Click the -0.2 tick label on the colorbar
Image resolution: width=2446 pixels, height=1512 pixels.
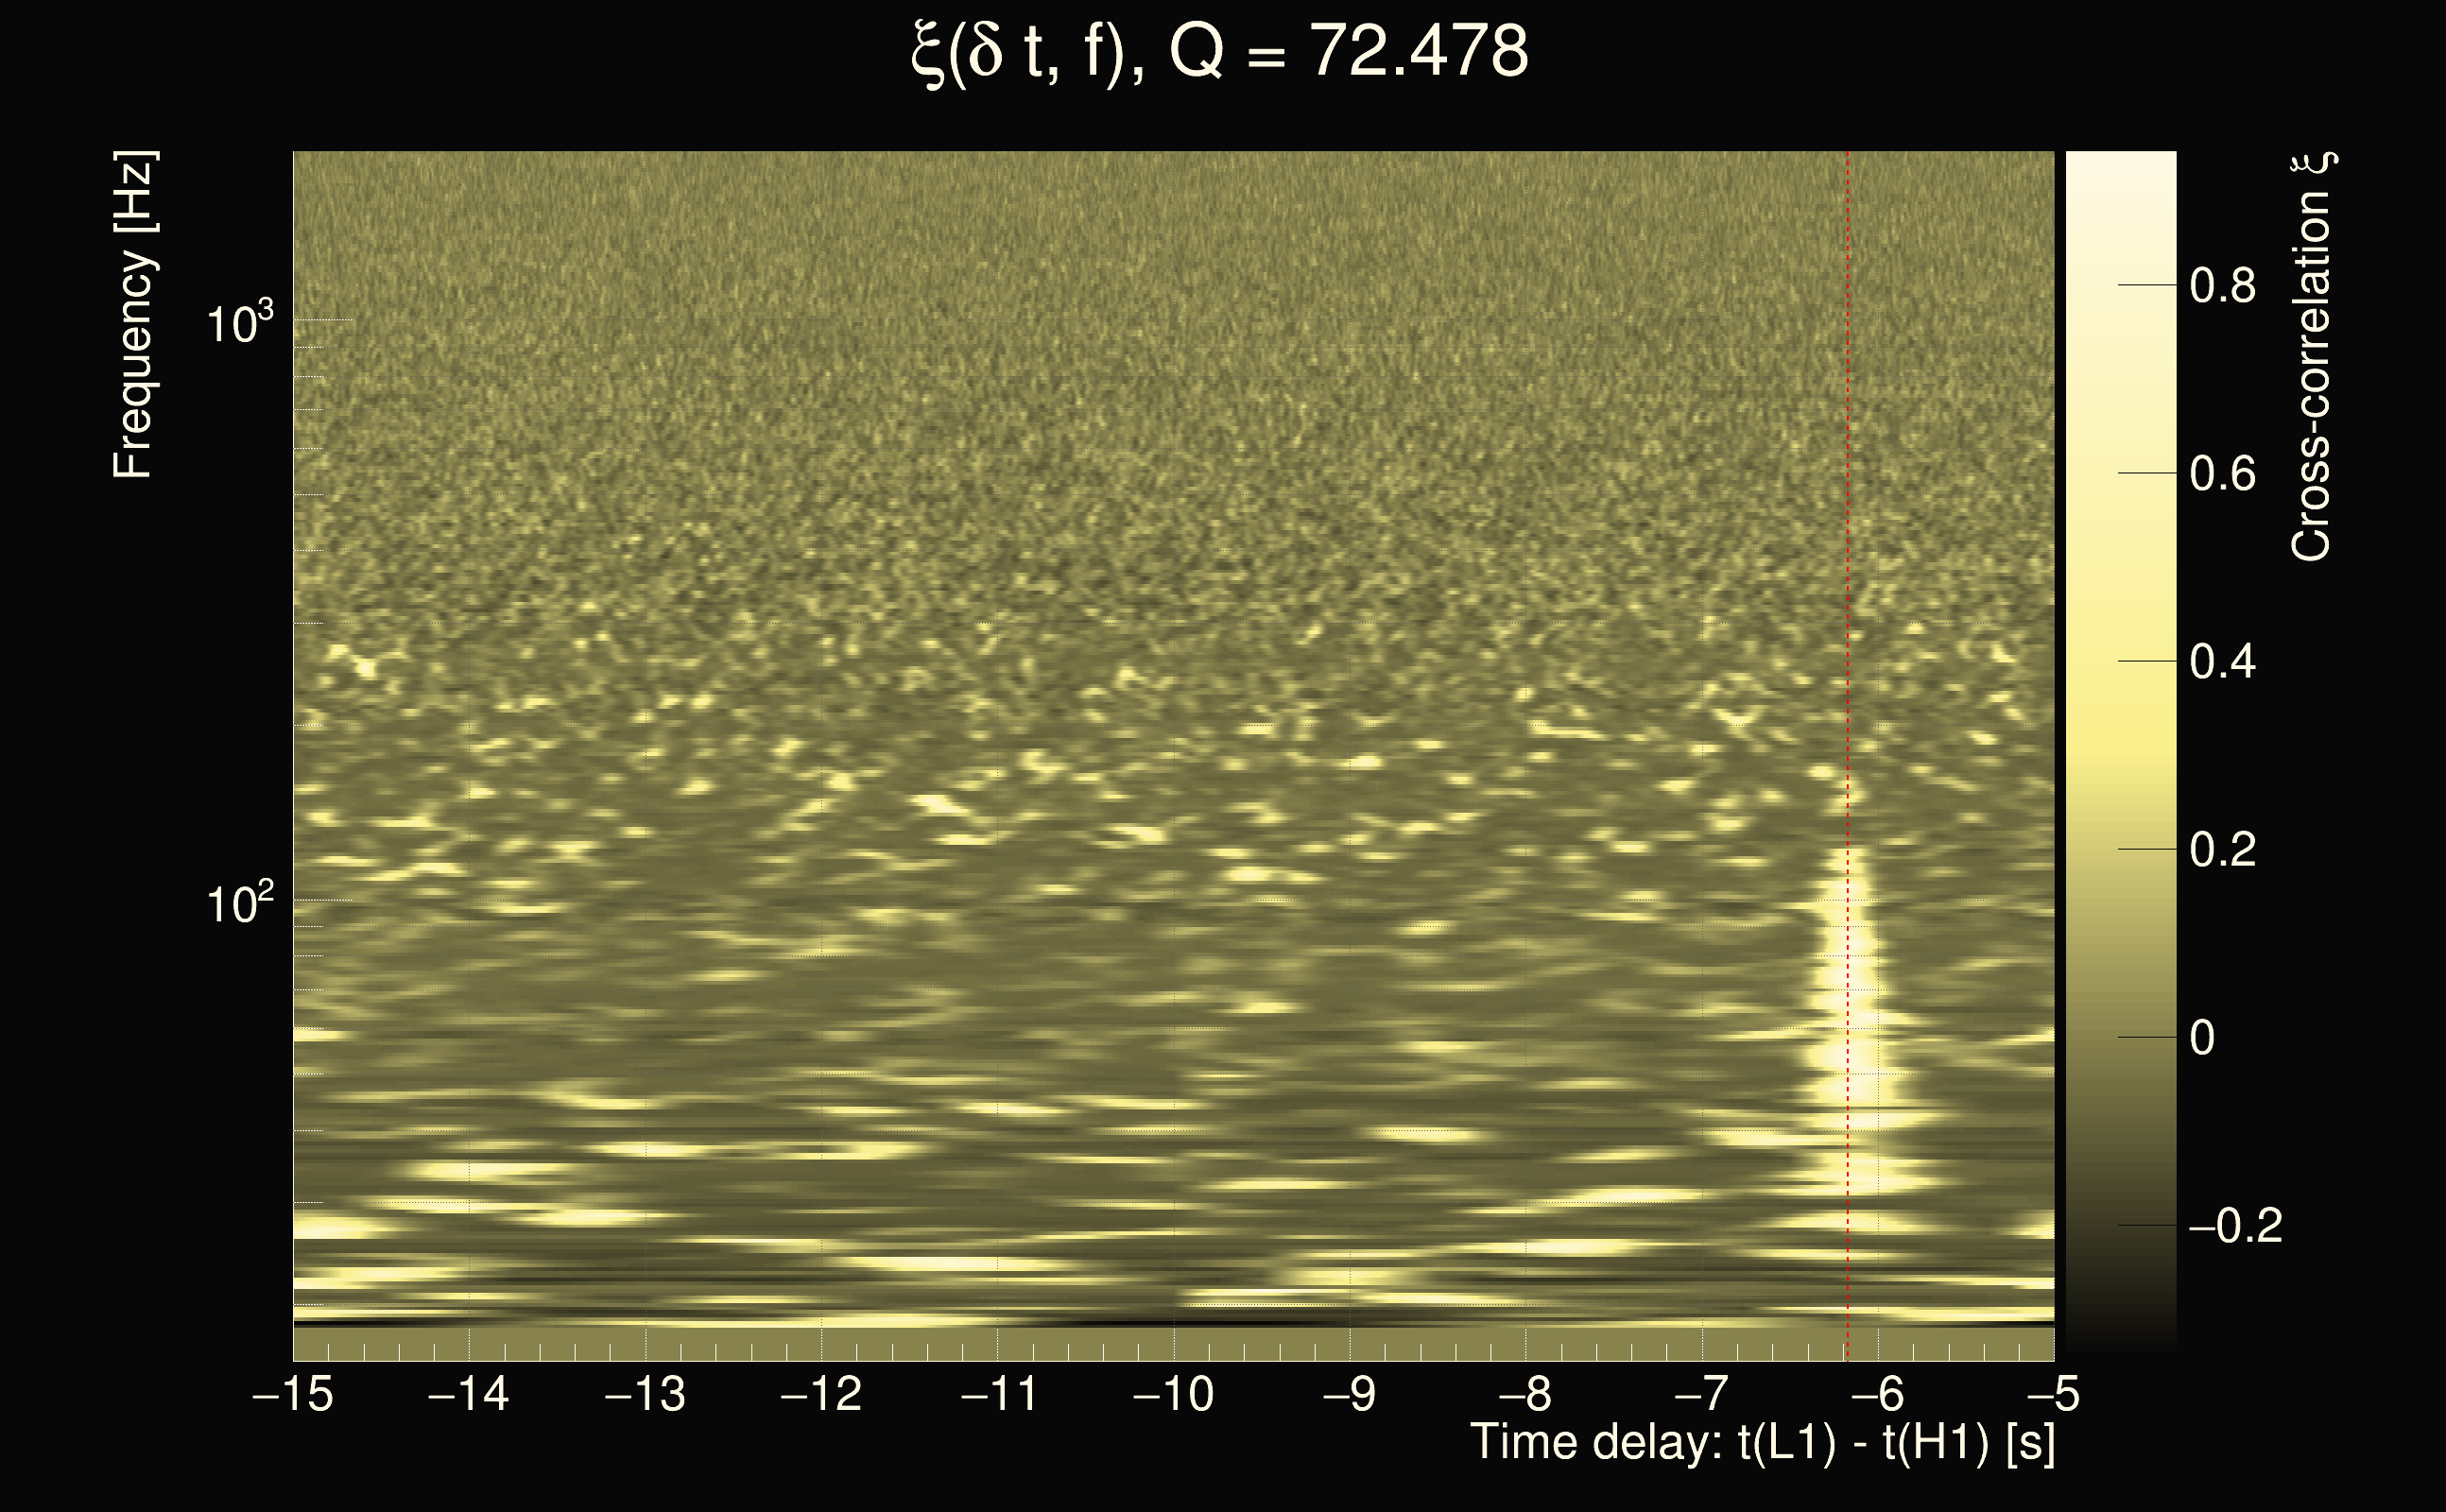coord(2236,1226)
